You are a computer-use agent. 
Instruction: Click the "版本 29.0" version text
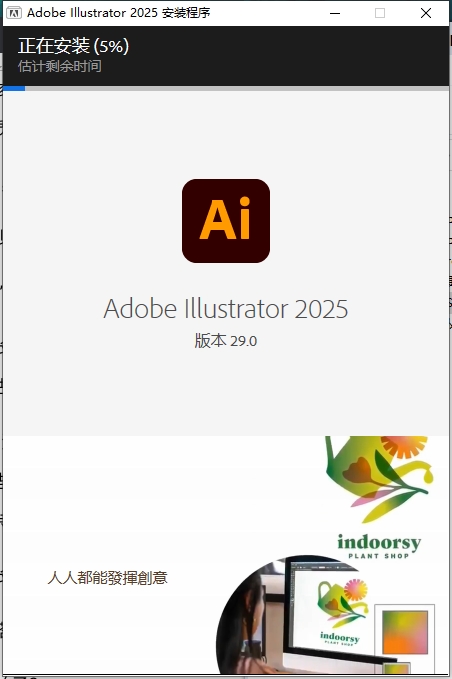226,341
